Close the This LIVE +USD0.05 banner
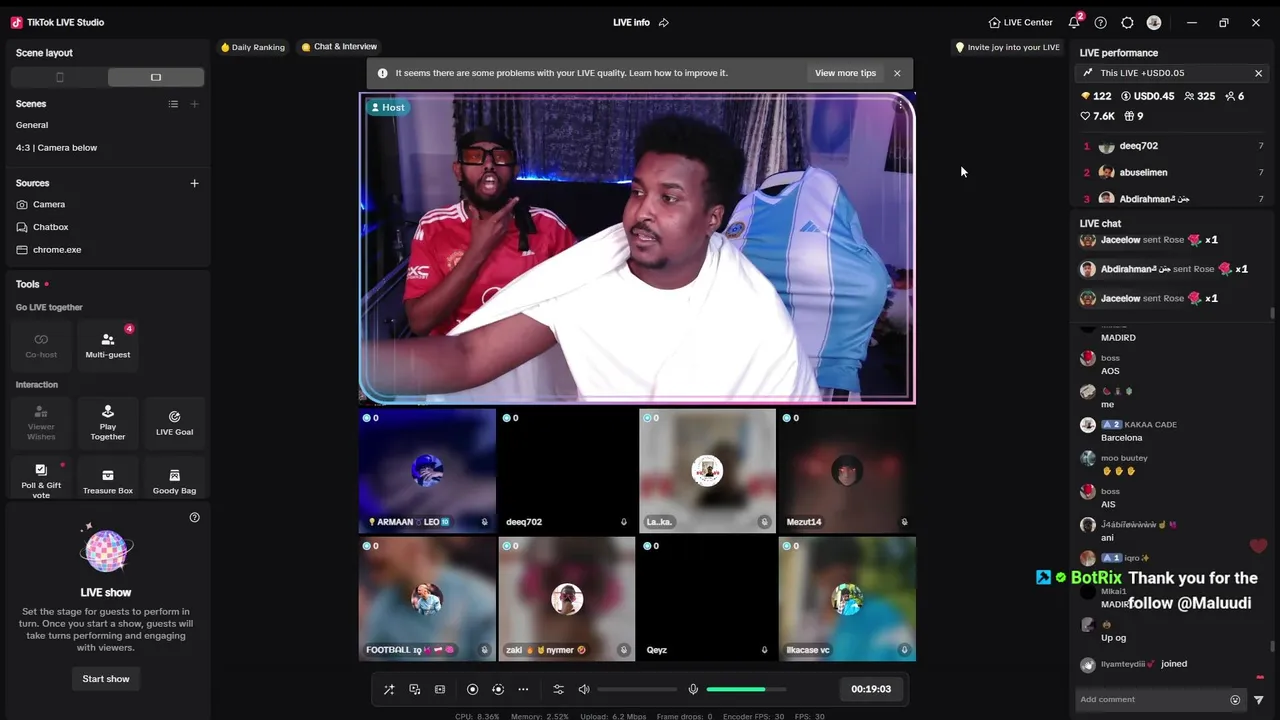 pyautogui.click(x=1258, y=73)
